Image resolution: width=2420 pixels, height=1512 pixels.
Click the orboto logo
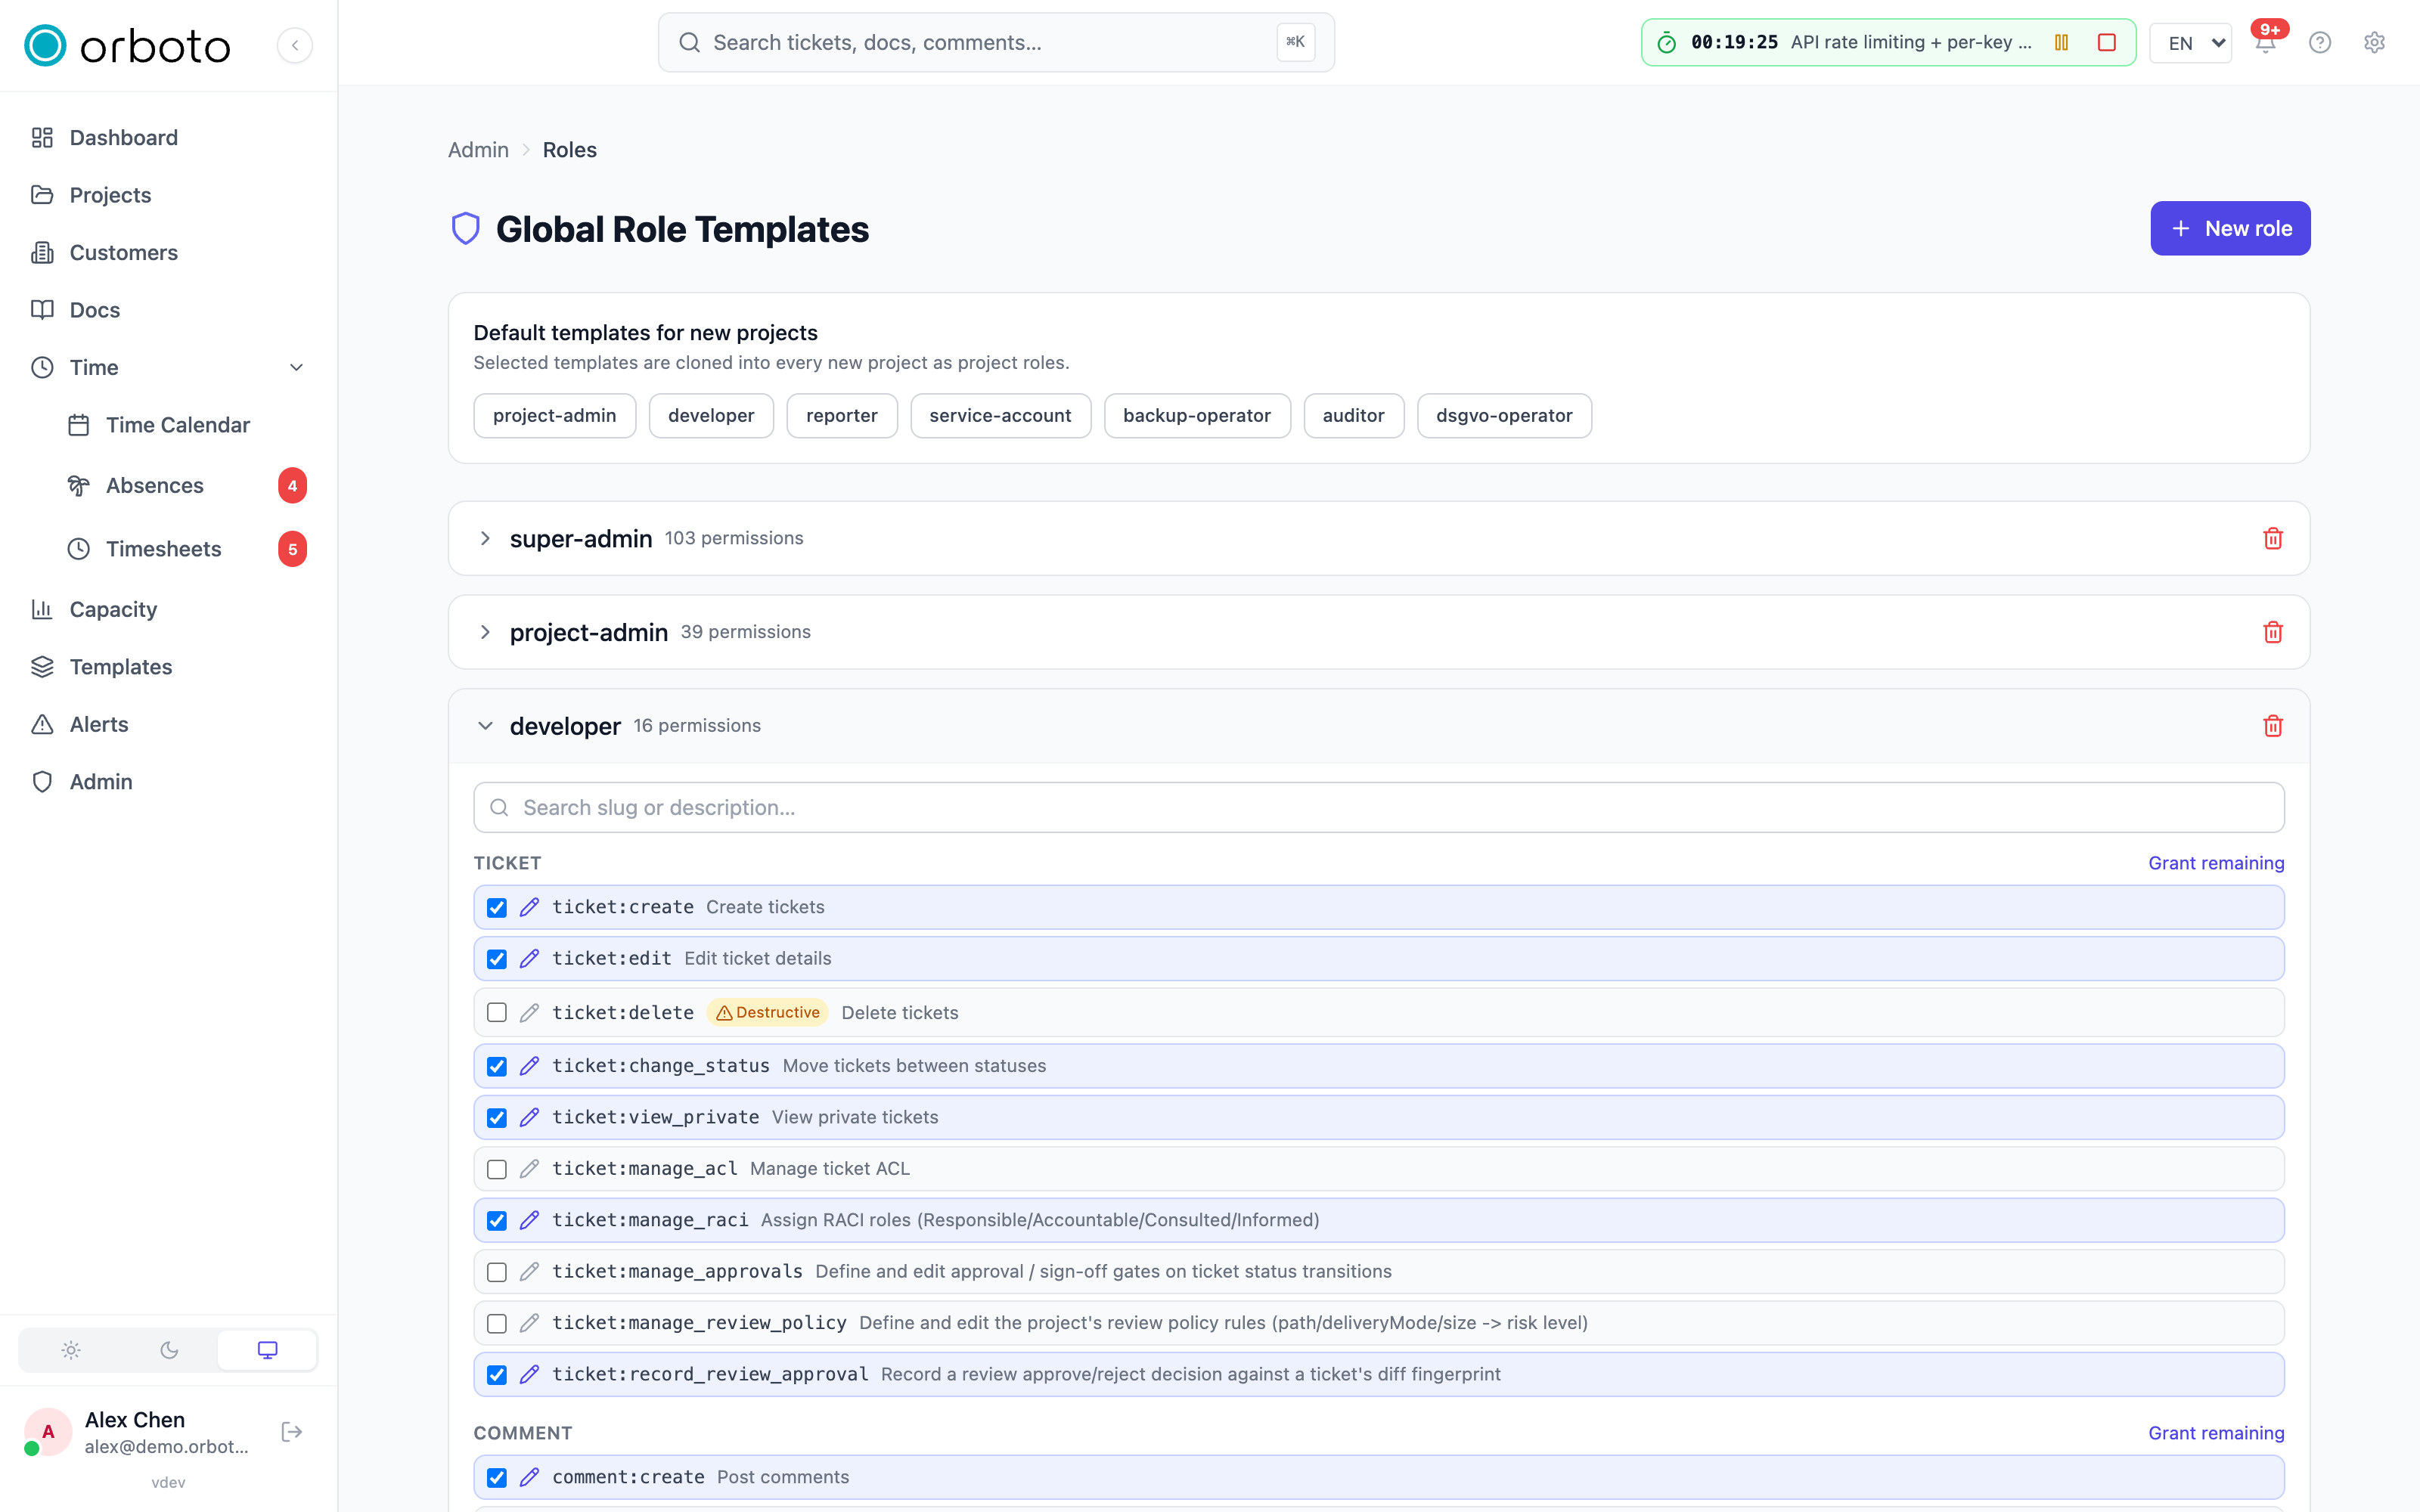pos(127,45)
